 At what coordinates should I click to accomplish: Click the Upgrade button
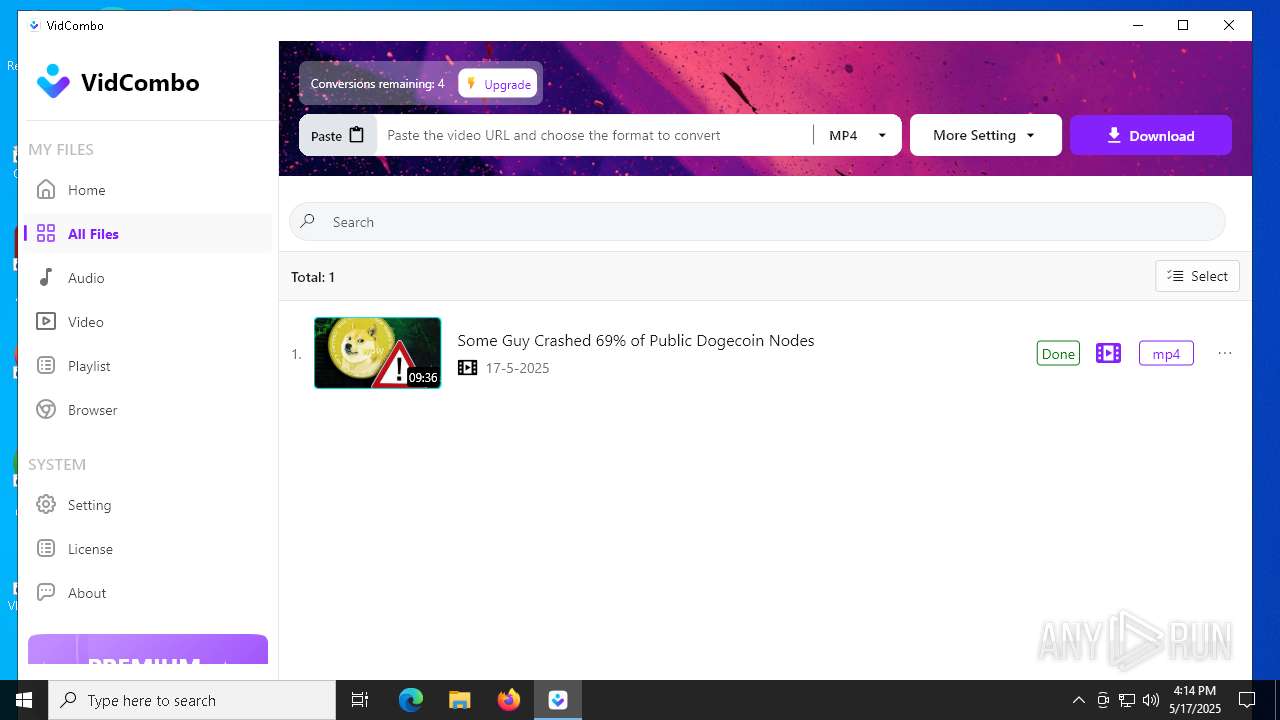coord(498,84)
